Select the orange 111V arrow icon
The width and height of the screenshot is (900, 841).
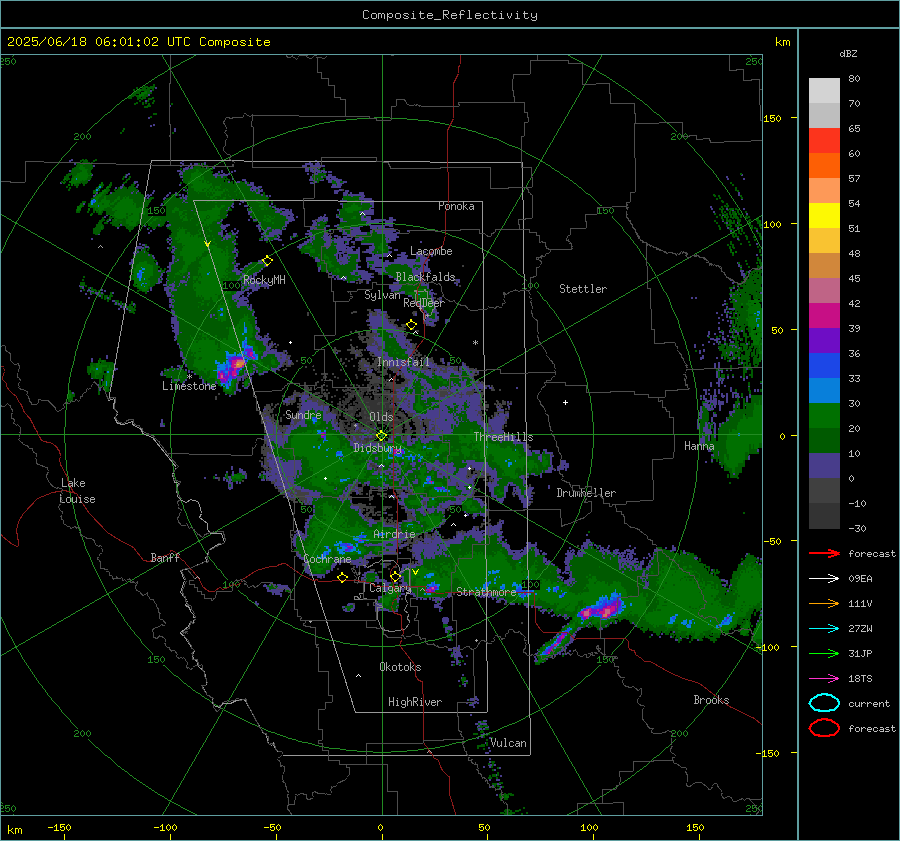tap(824, 603)
